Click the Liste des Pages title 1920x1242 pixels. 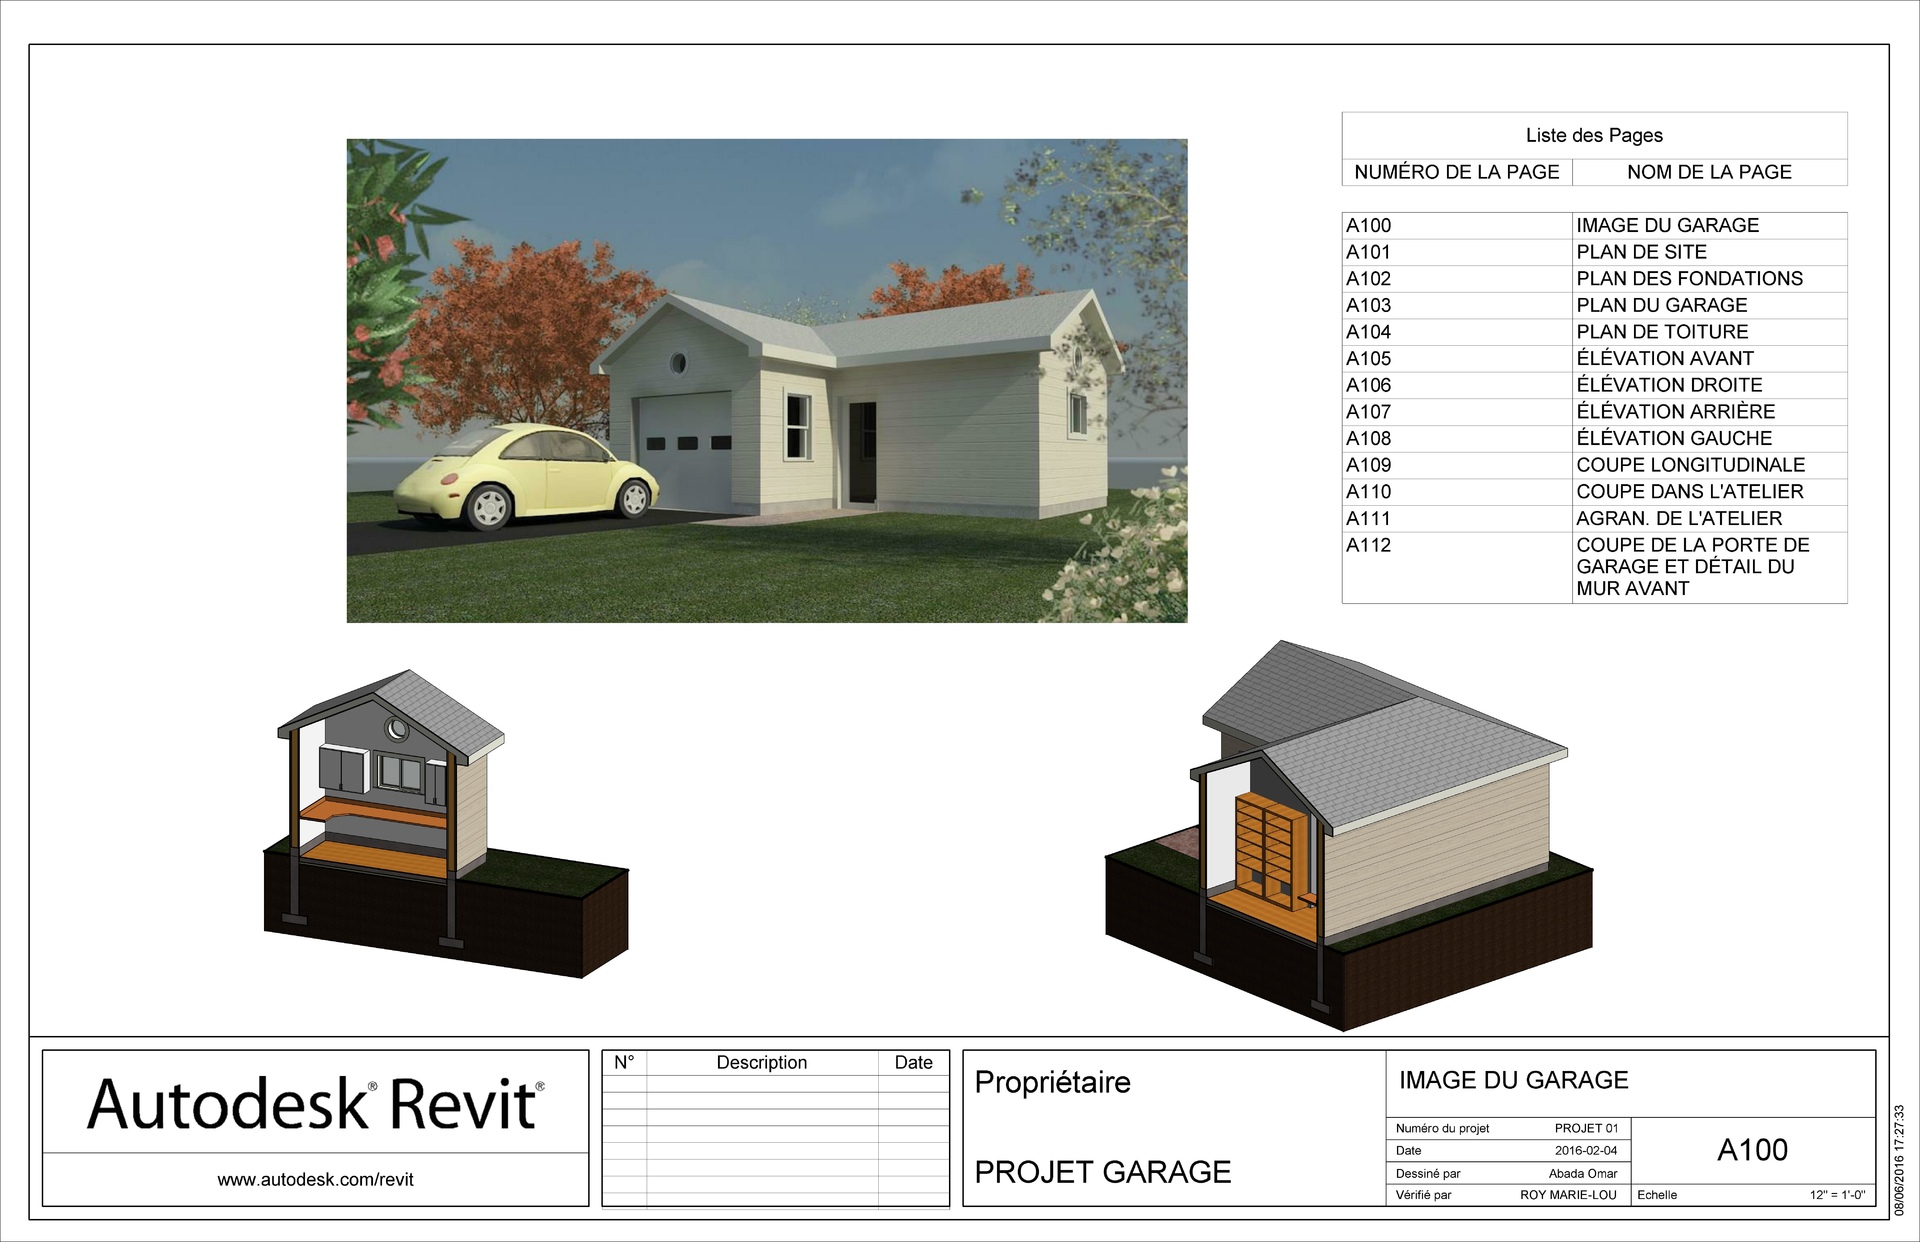1594,135
